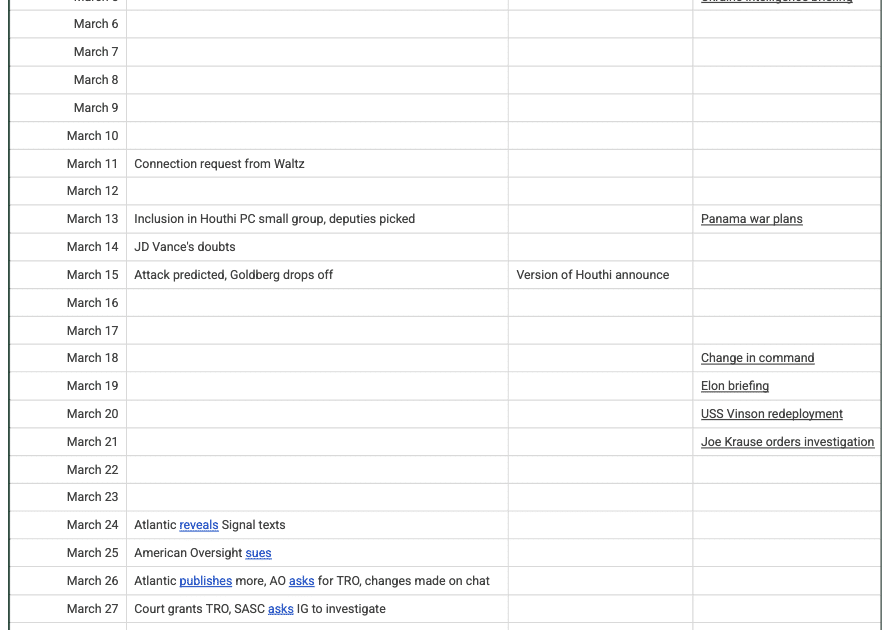Open the "asks" link after SASC
This screenshot has width=896, height=630.
(280, 609)
